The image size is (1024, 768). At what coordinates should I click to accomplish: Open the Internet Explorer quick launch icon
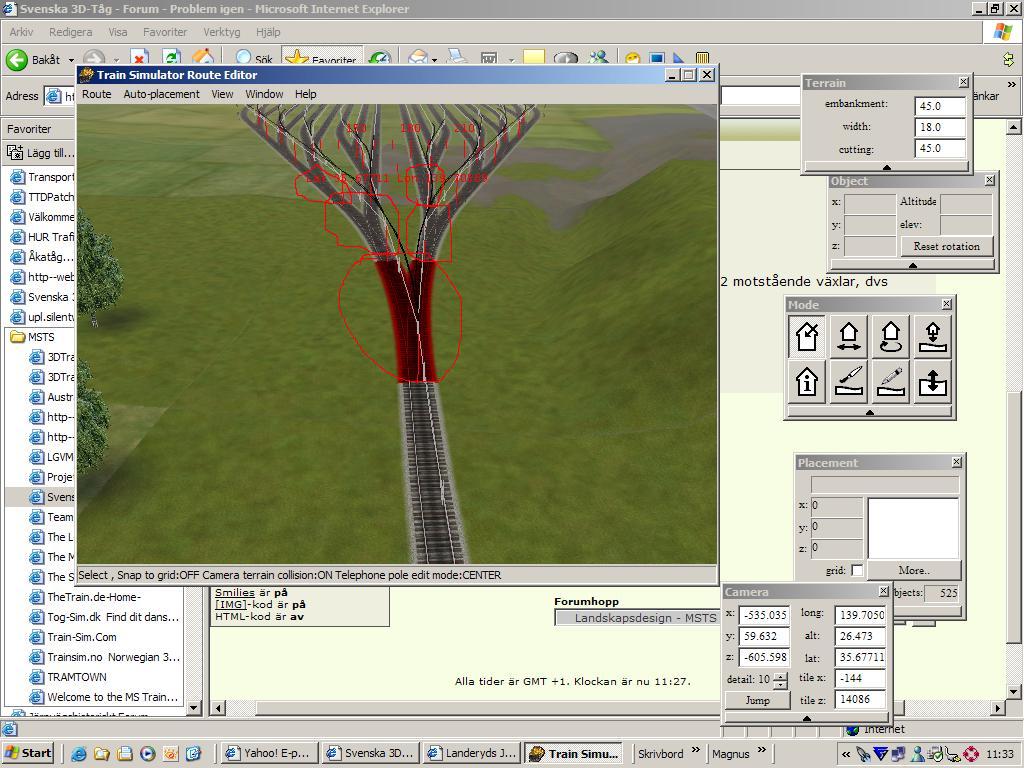pos(79,754)
